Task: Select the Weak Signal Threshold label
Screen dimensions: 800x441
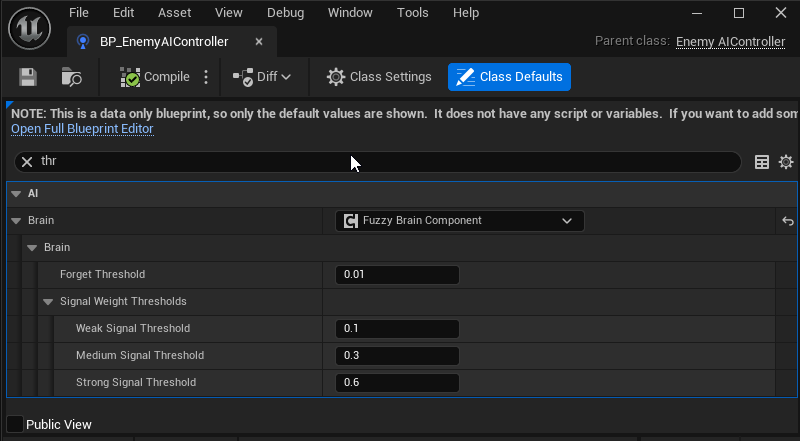Action: coord(133,329)
